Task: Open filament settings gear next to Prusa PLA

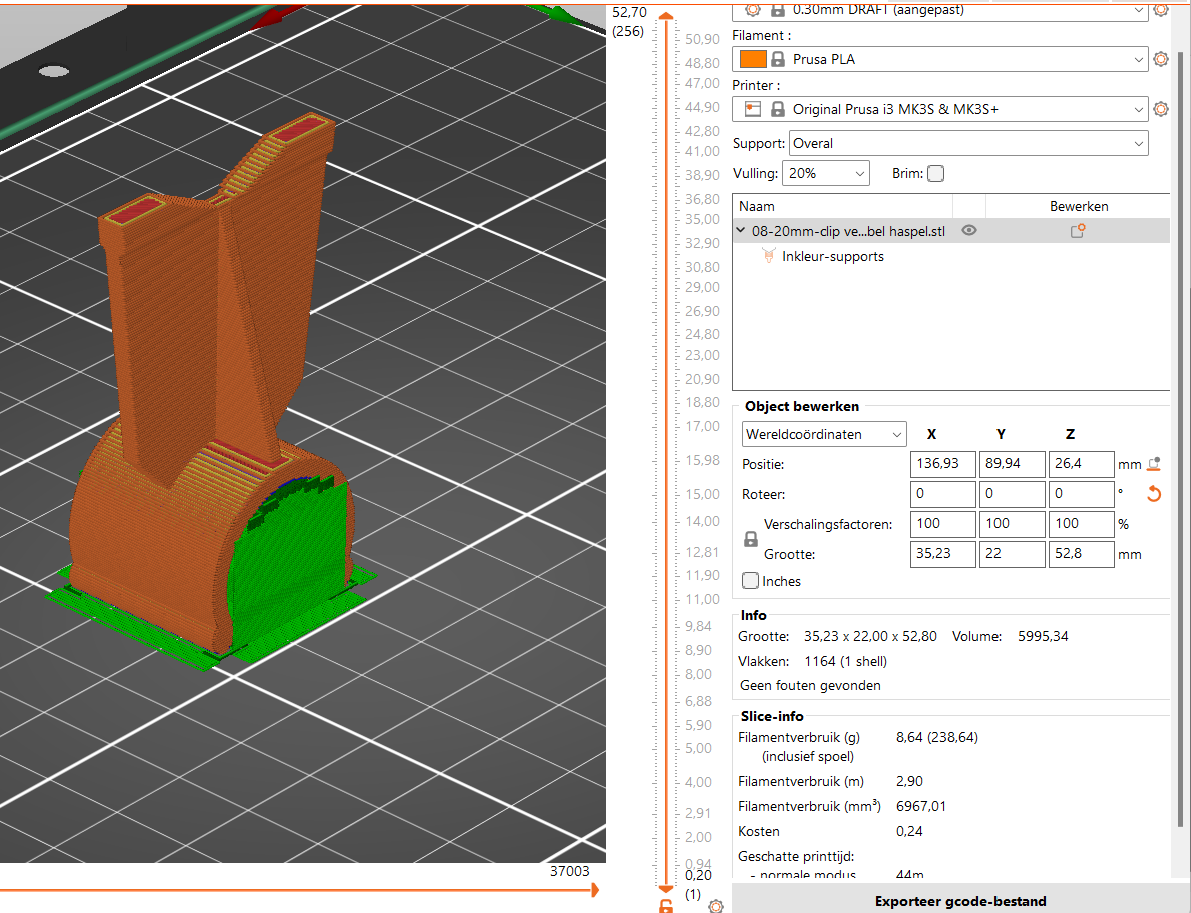Action: [1161, 59]
